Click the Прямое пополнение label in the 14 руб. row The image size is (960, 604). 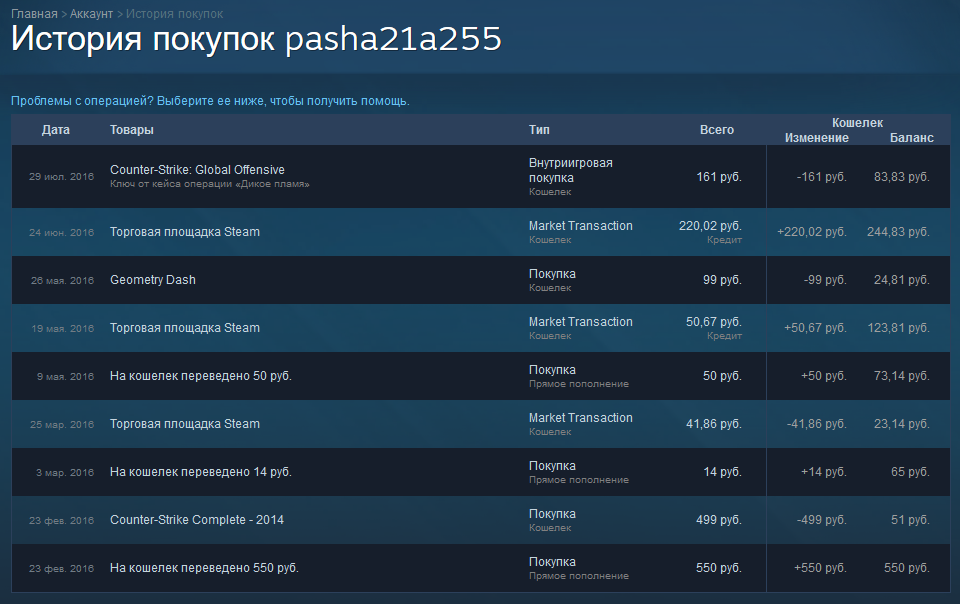[579, 480]
